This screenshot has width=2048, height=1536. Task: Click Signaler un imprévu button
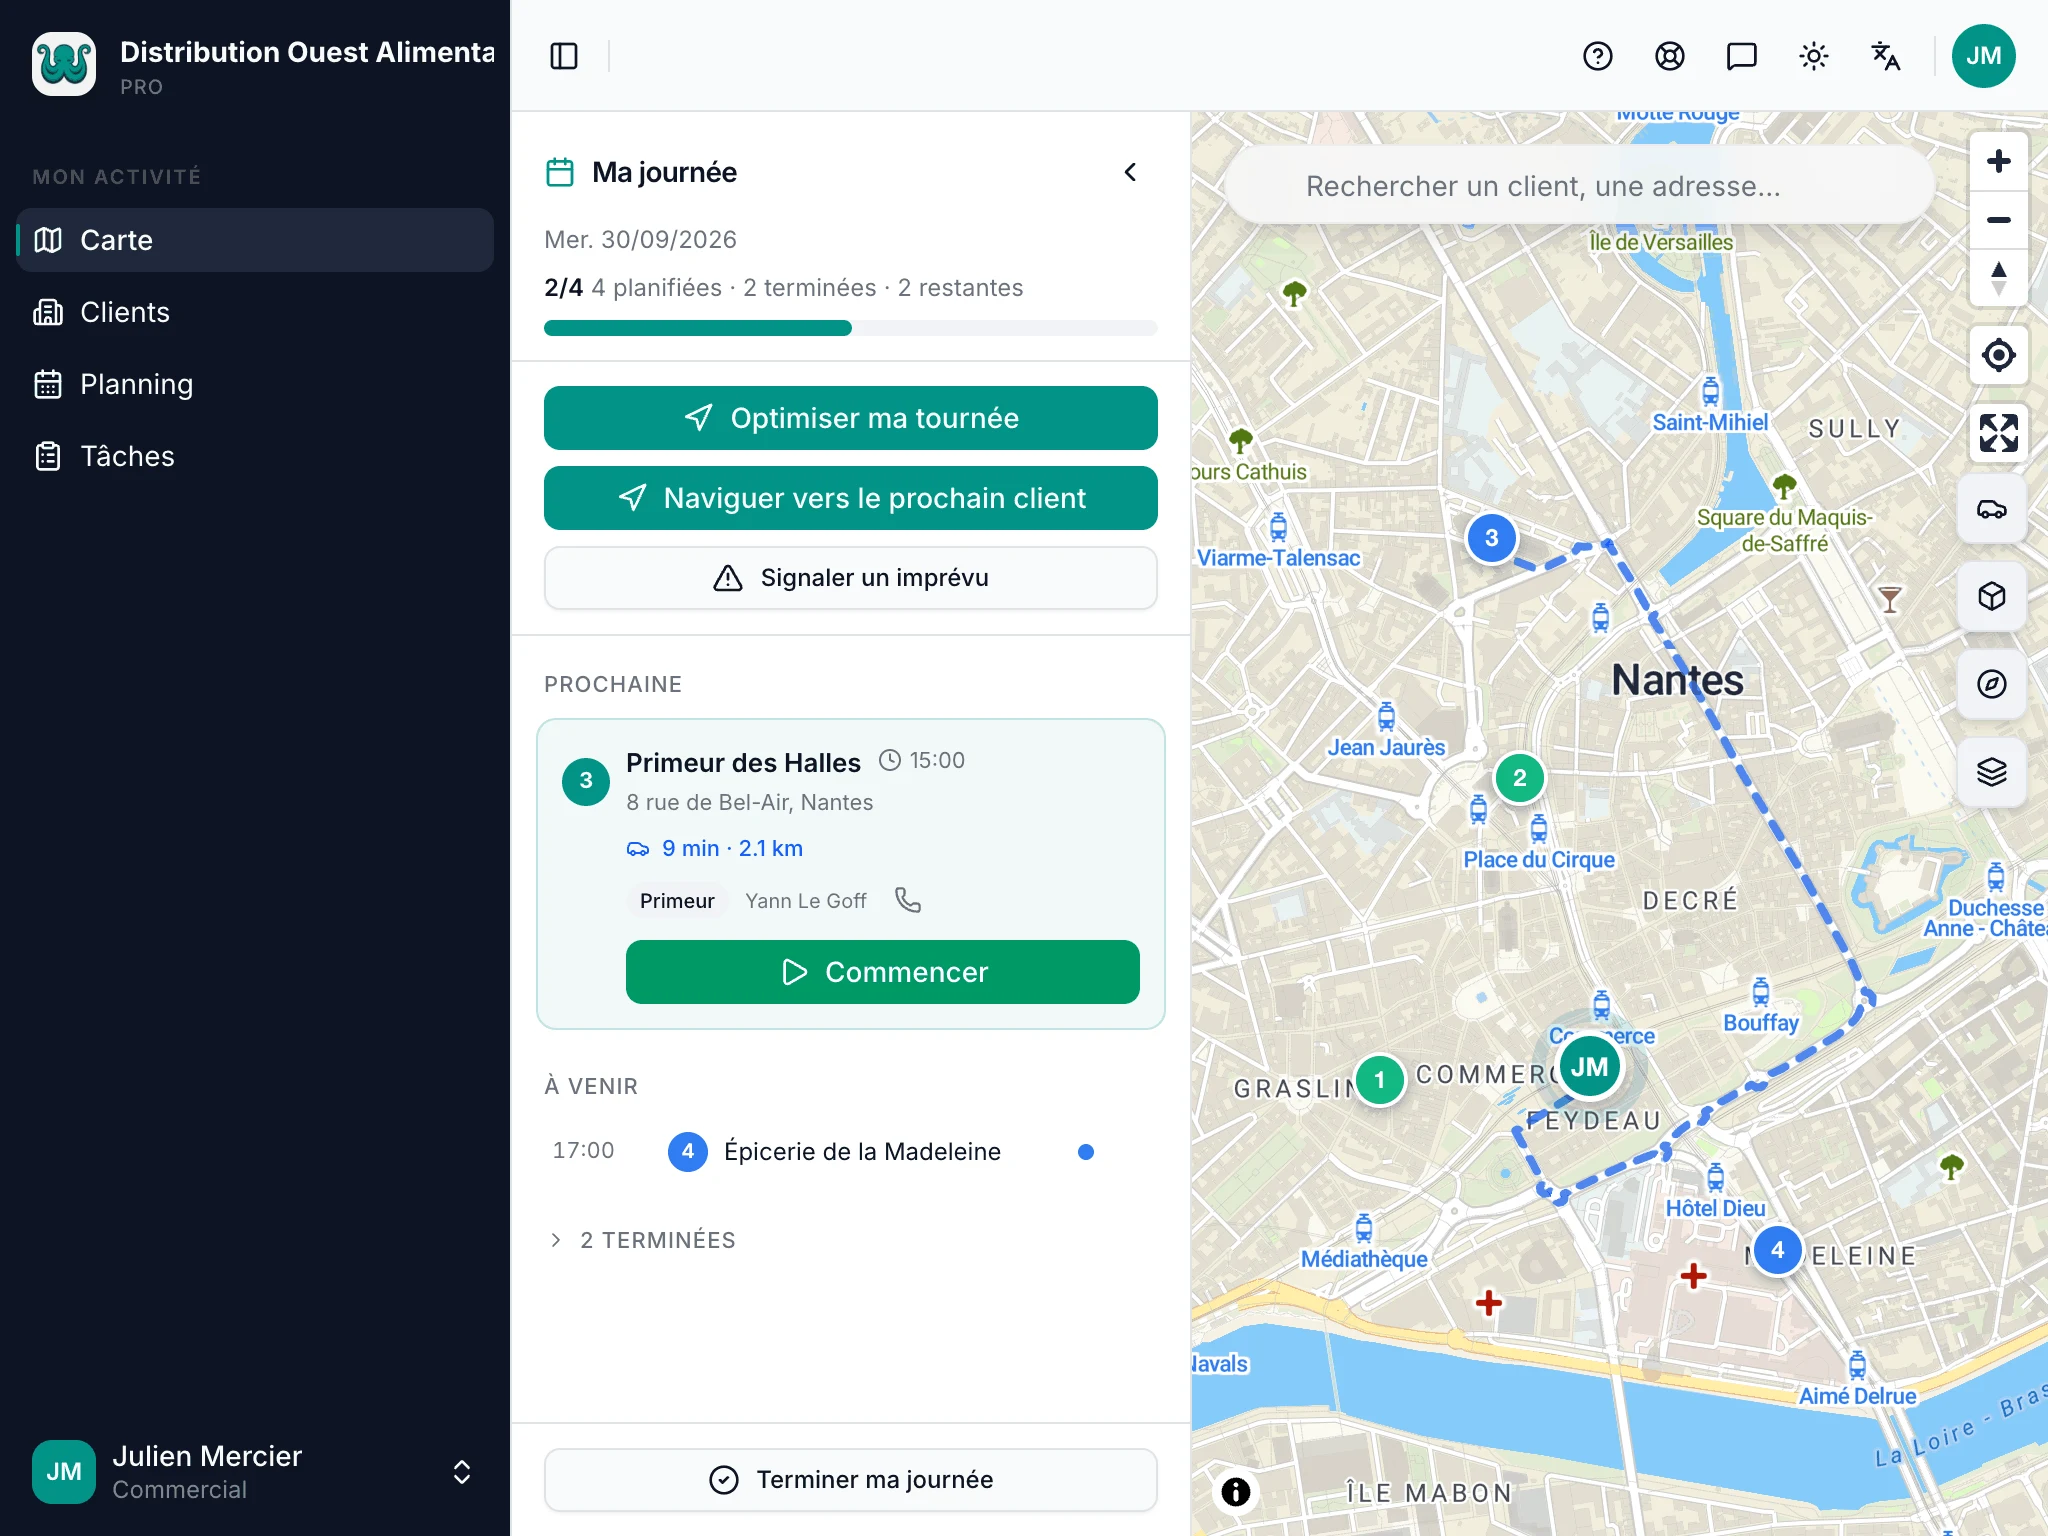click(851, 578)
